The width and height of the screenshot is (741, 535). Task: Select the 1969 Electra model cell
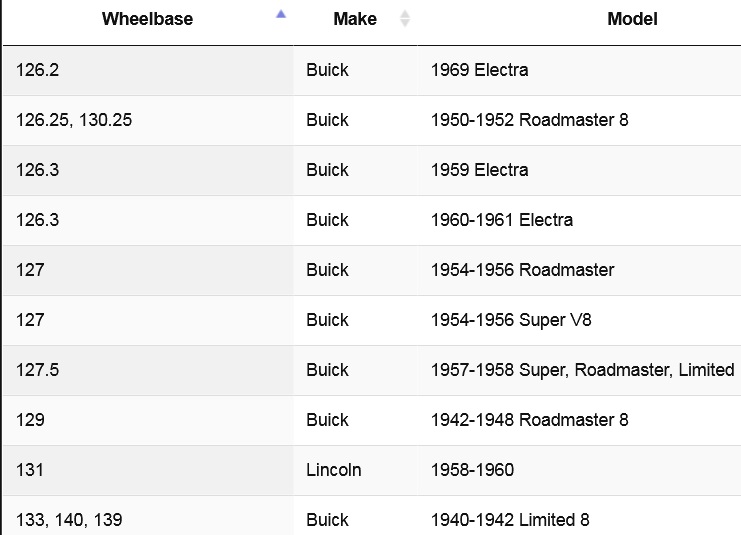tap(479, 70)
